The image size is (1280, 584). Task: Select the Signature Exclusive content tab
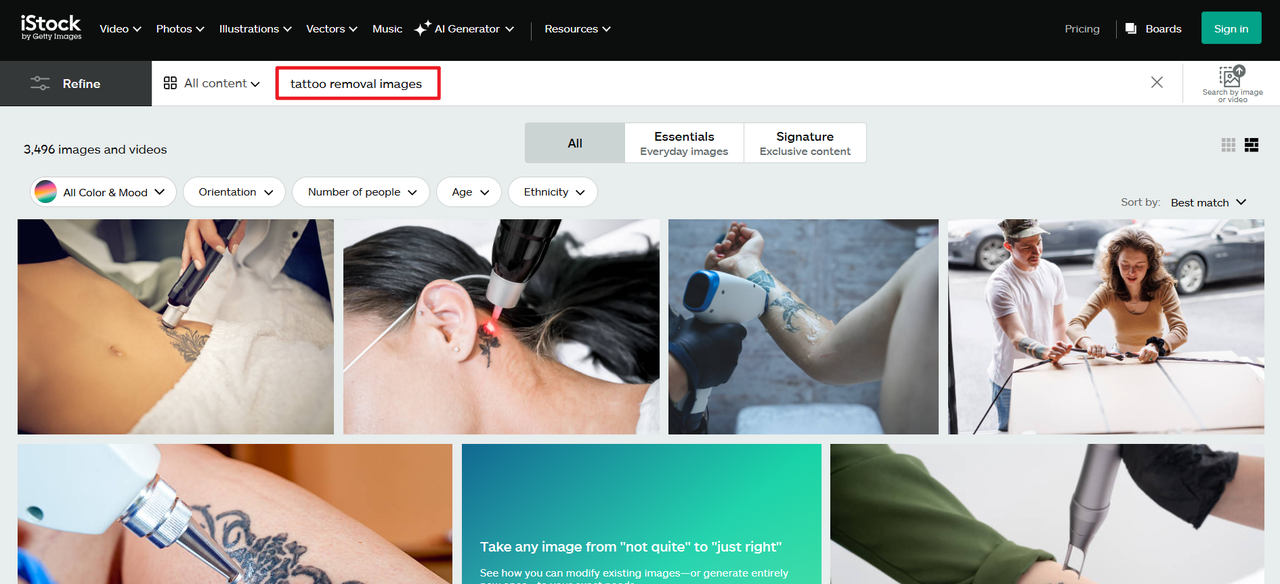click(805, 143)
